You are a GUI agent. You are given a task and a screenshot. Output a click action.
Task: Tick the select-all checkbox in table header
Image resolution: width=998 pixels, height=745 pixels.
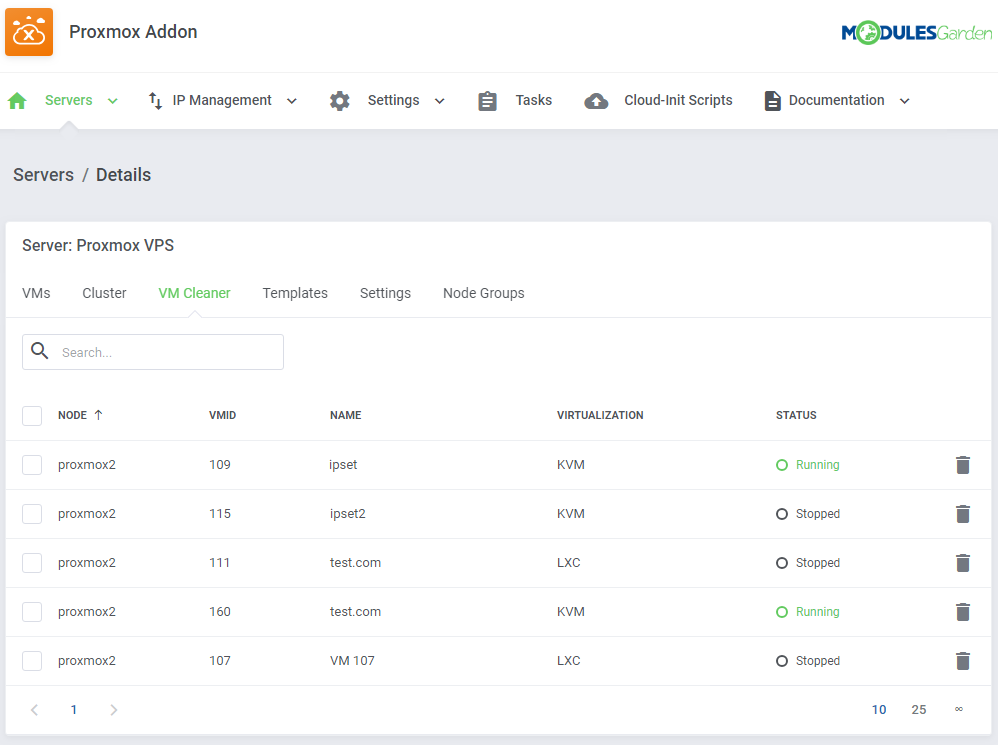point(32,415)
